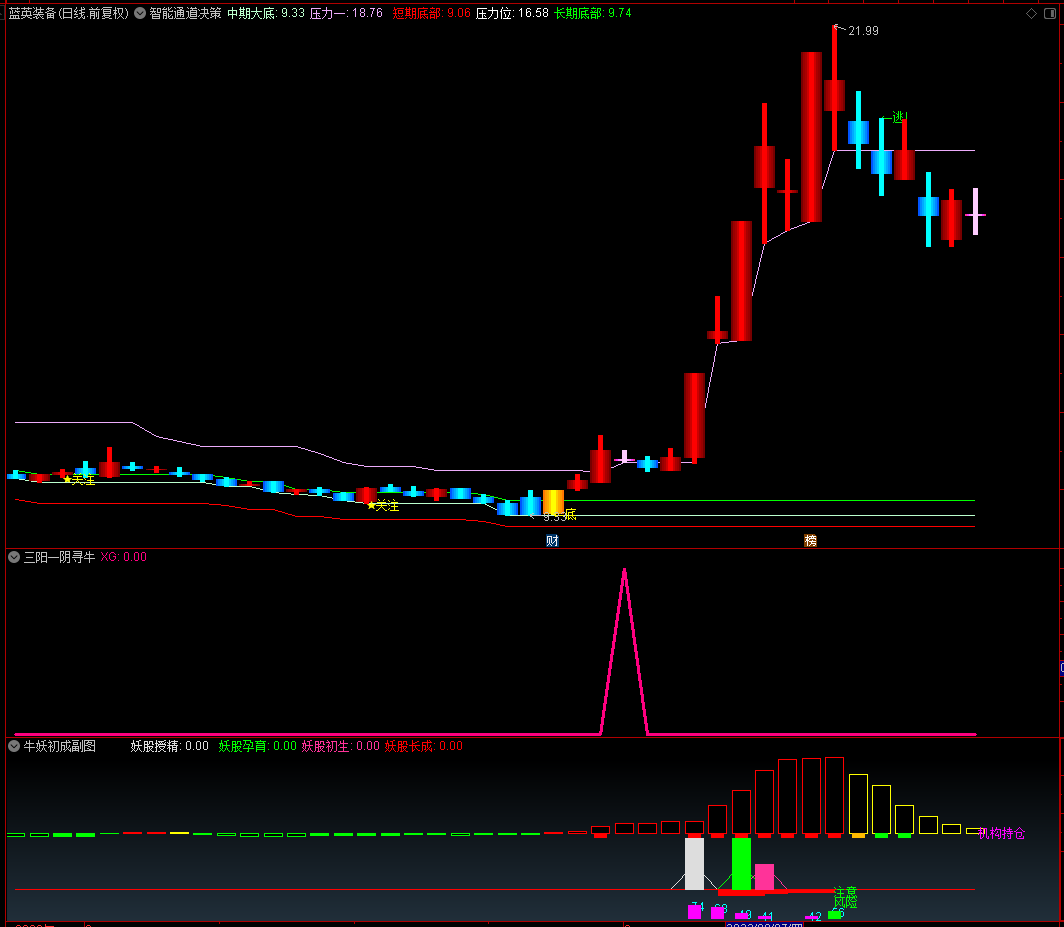Click the 妖股授精: 0.00 label

point(170,746)
